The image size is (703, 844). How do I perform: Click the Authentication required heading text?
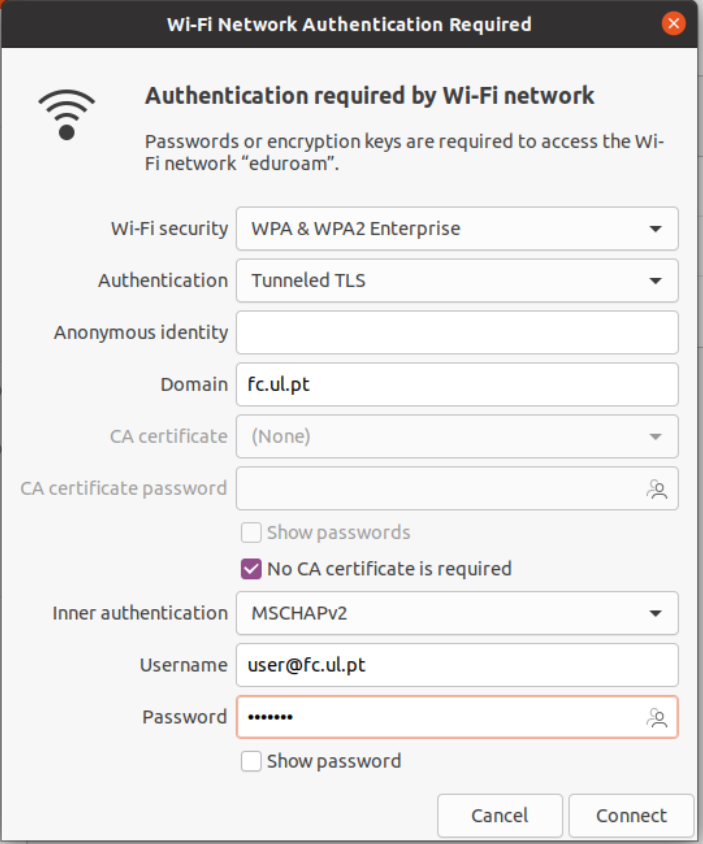click(370, 96)
